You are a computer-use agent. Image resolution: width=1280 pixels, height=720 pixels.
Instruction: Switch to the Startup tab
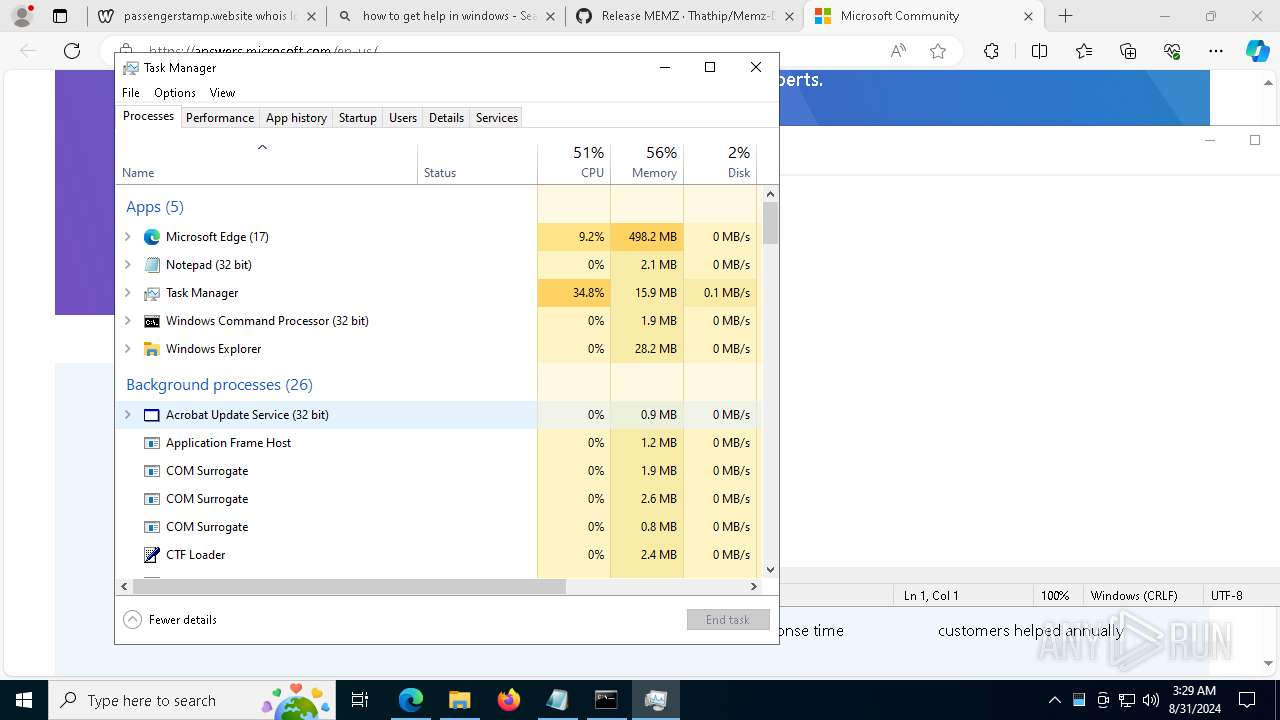pyautogui.click(x=357, y=118)
